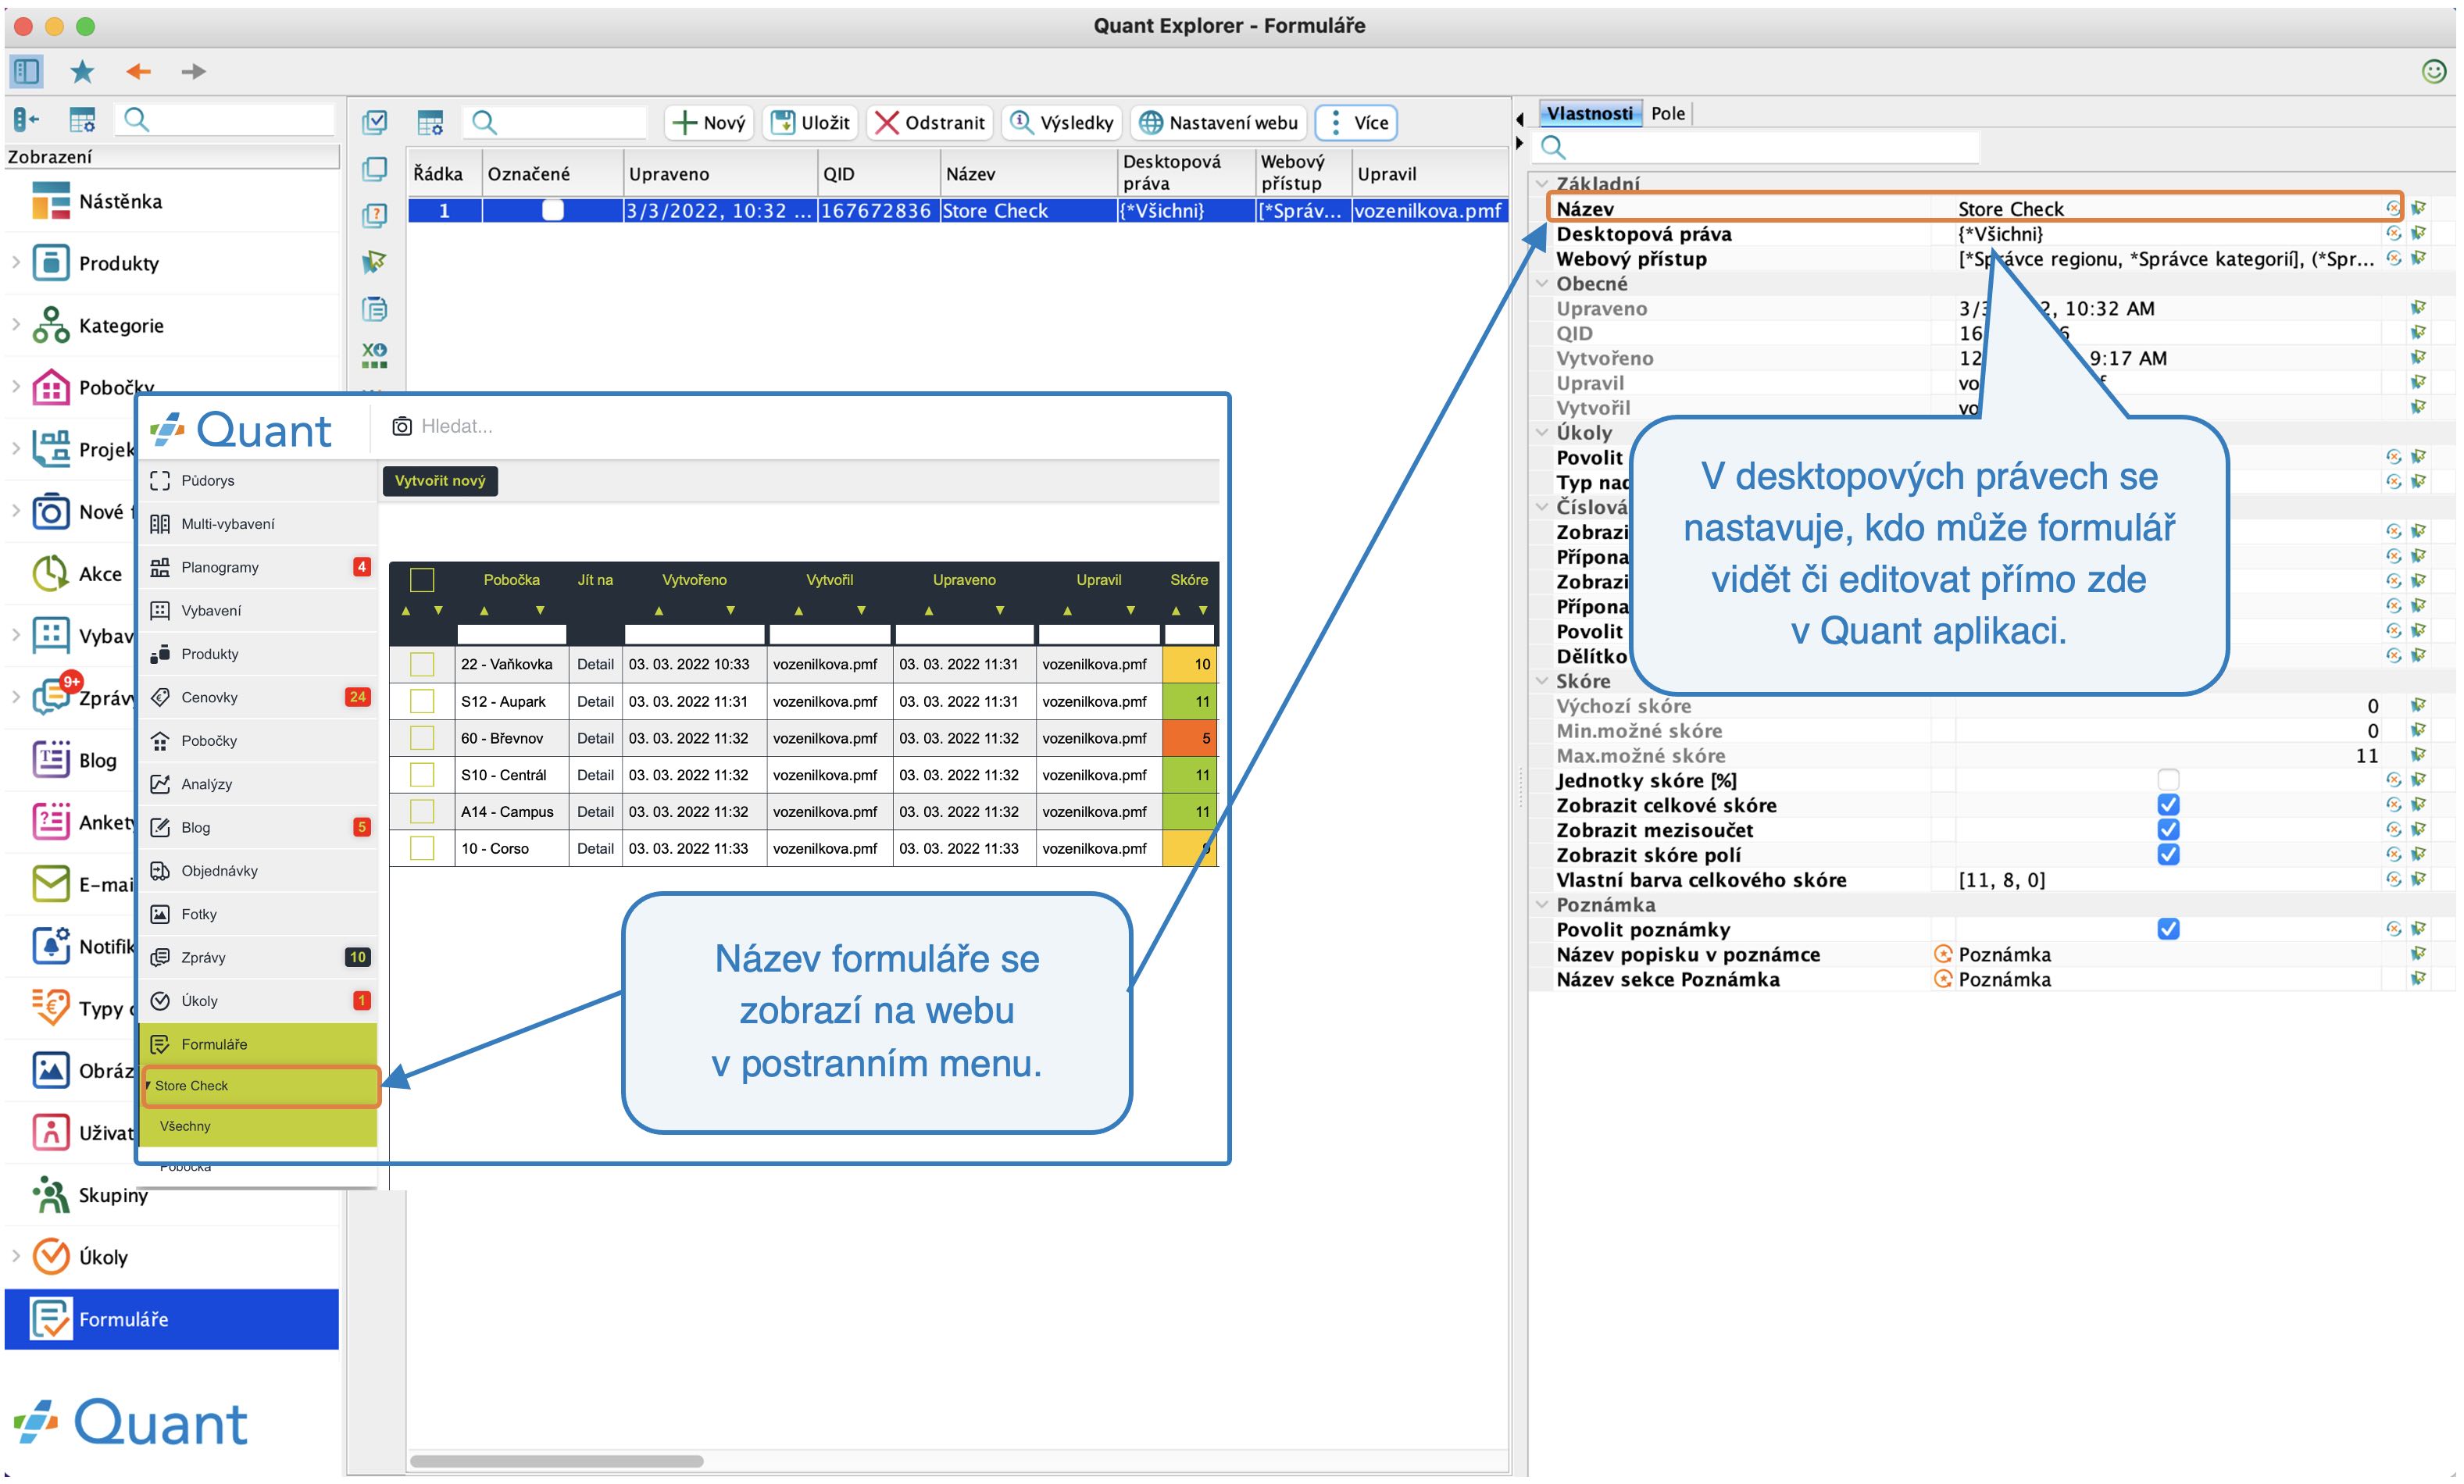
Task: Collapse the Základní property group
Action: click(1542, 184)
